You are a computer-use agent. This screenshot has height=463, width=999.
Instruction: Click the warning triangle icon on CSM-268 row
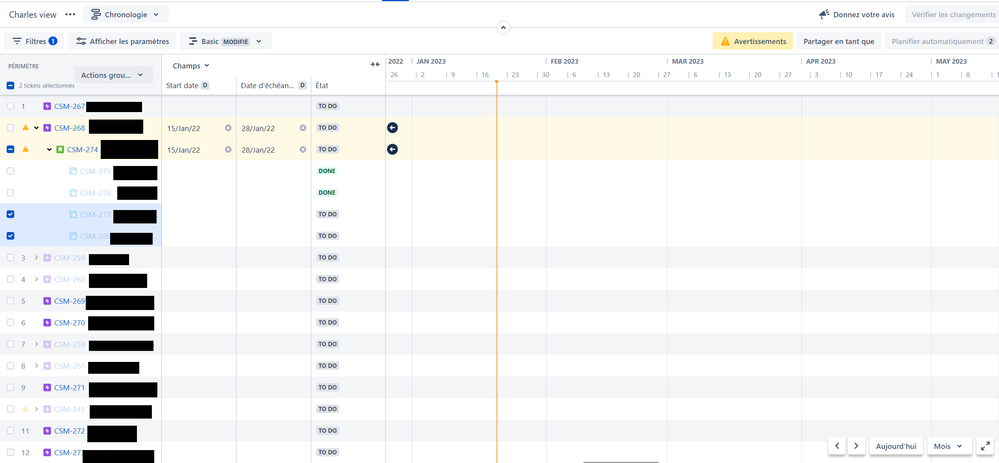pyautogui.click(x=25, y=128)
